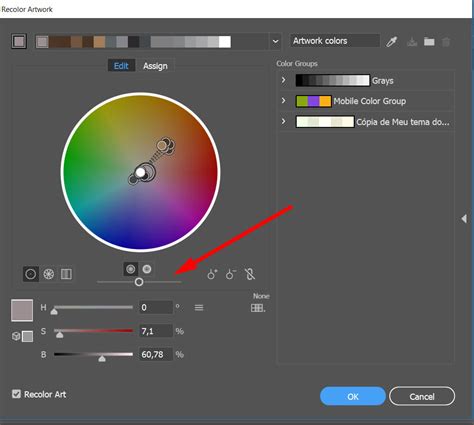Image resolution: width=474 pixels, height=425 pixels.
Task: Expand the Grays color group
Action: (283, 80)
